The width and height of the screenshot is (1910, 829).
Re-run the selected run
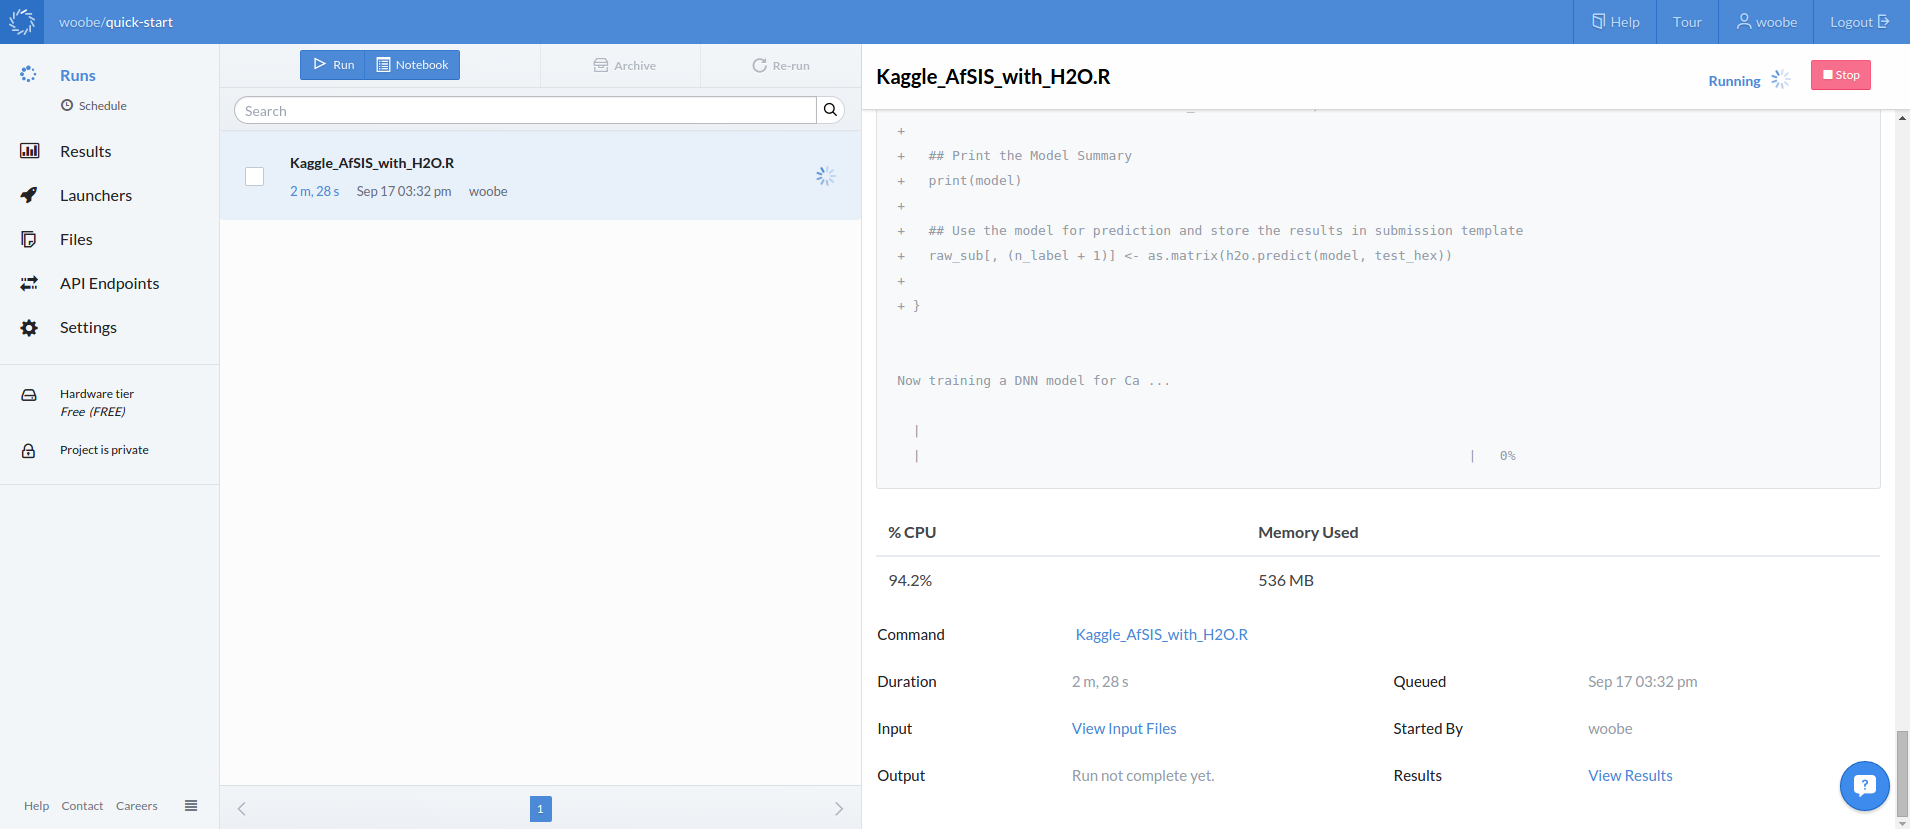[x=780, y=65]
